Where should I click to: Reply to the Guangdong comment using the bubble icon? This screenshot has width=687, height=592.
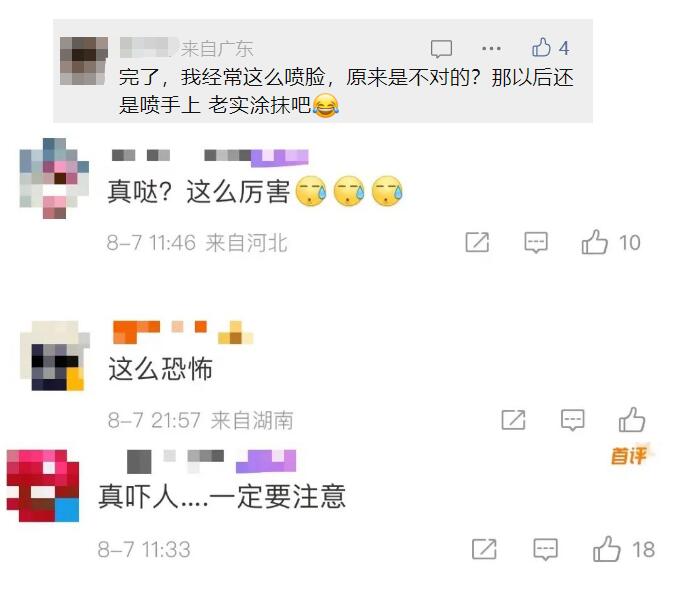coord(441,49)
